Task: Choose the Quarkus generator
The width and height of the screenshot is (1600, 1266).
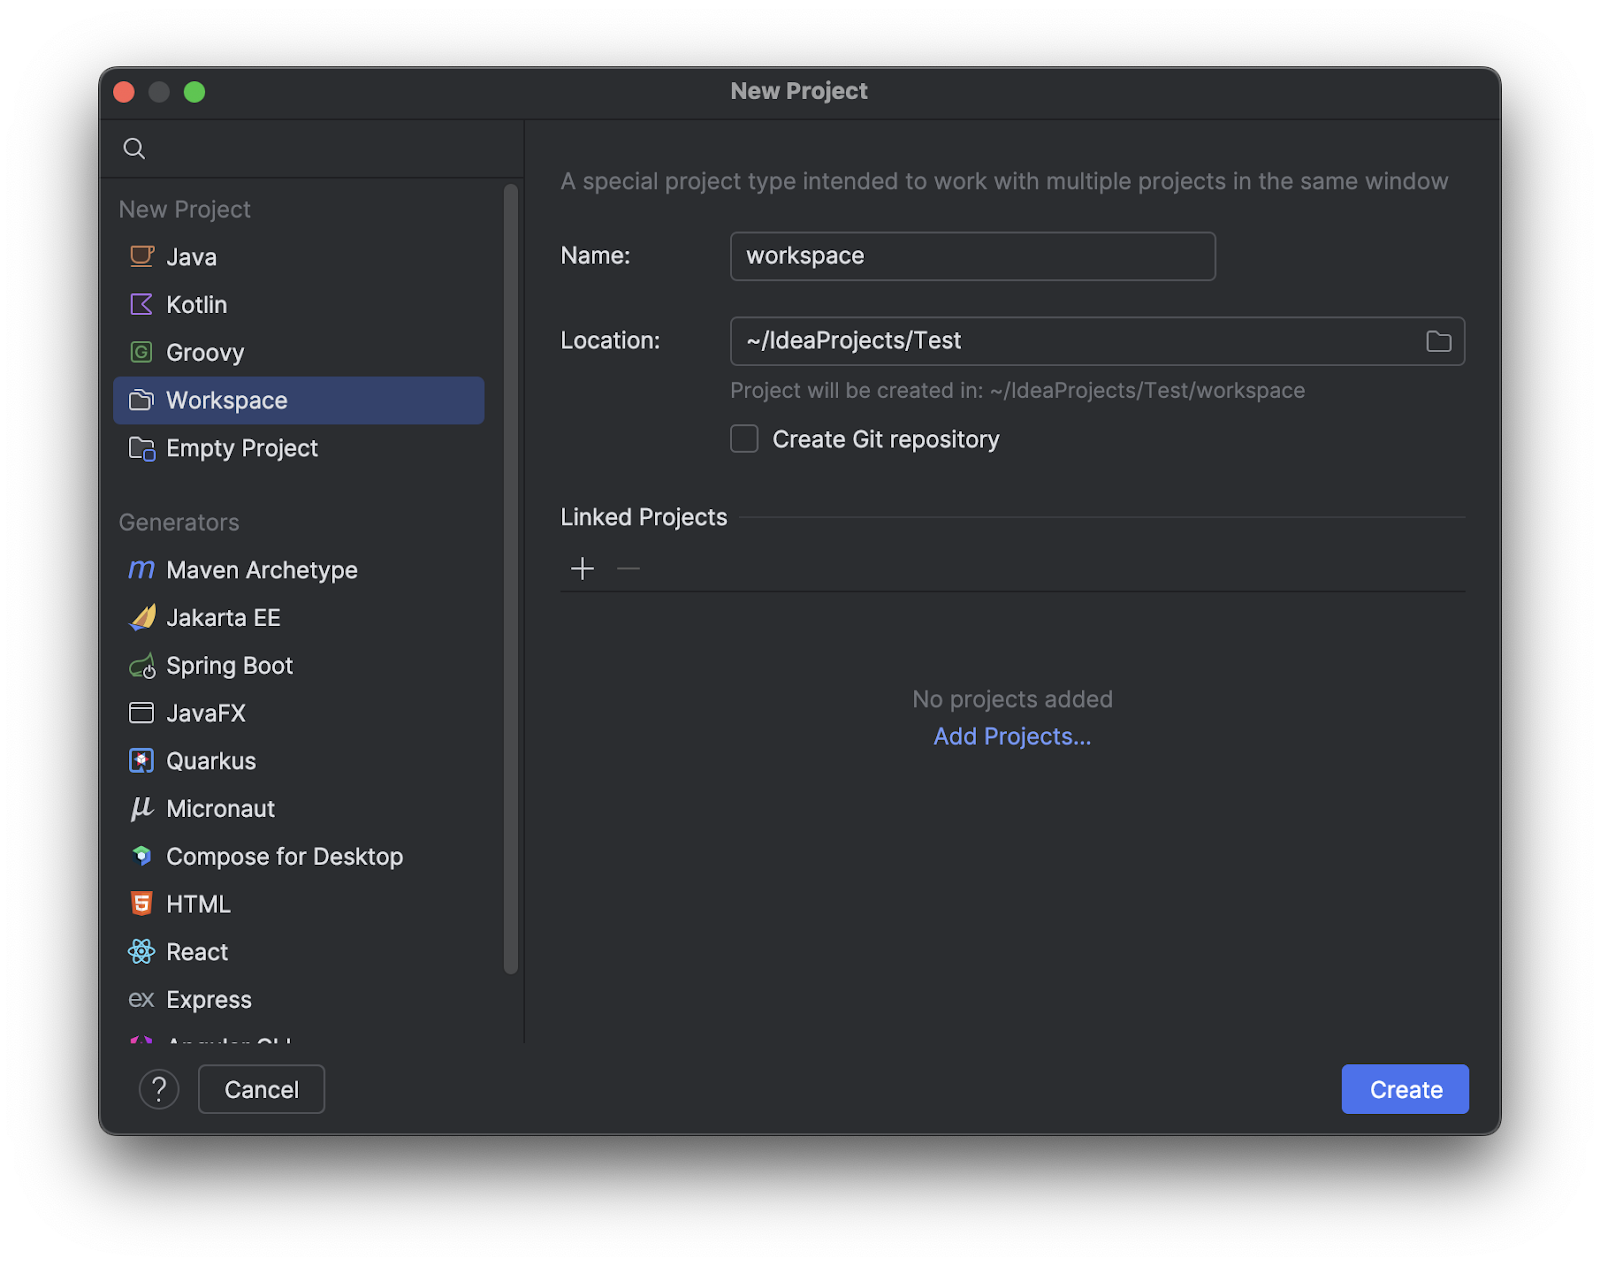Action: pos(299,761)
